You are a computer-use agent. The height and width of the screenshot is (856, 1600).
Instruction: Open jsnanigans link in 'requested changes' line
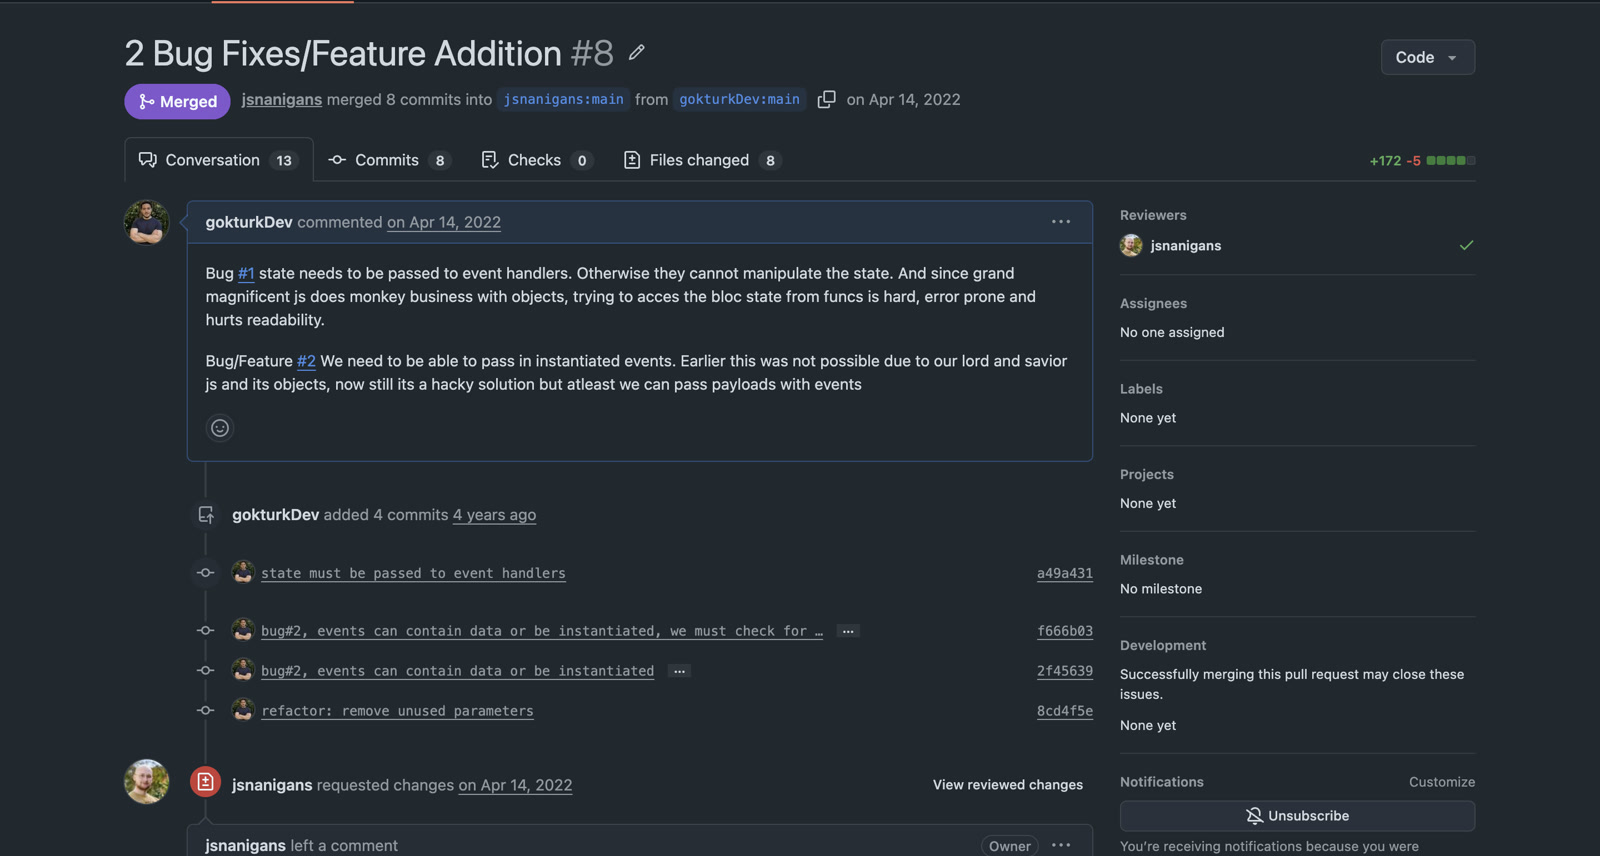(272, 785)
